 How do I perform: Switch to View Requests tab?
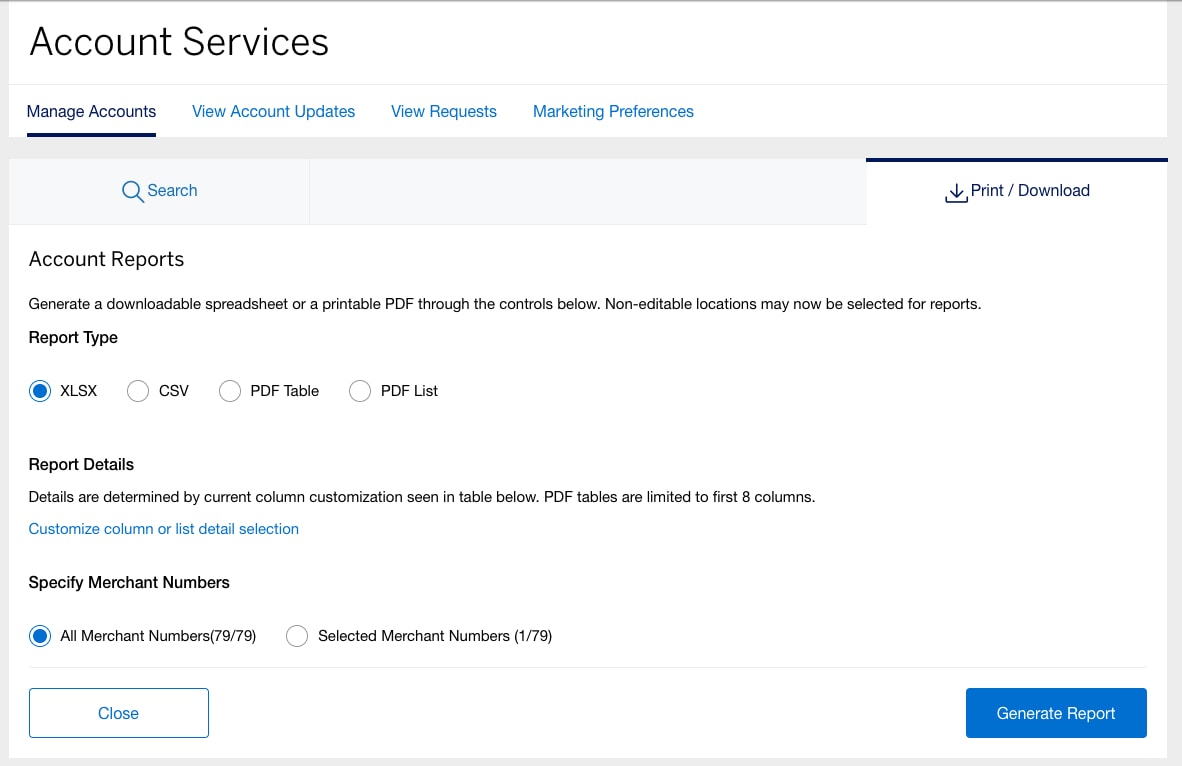point(444,112)
